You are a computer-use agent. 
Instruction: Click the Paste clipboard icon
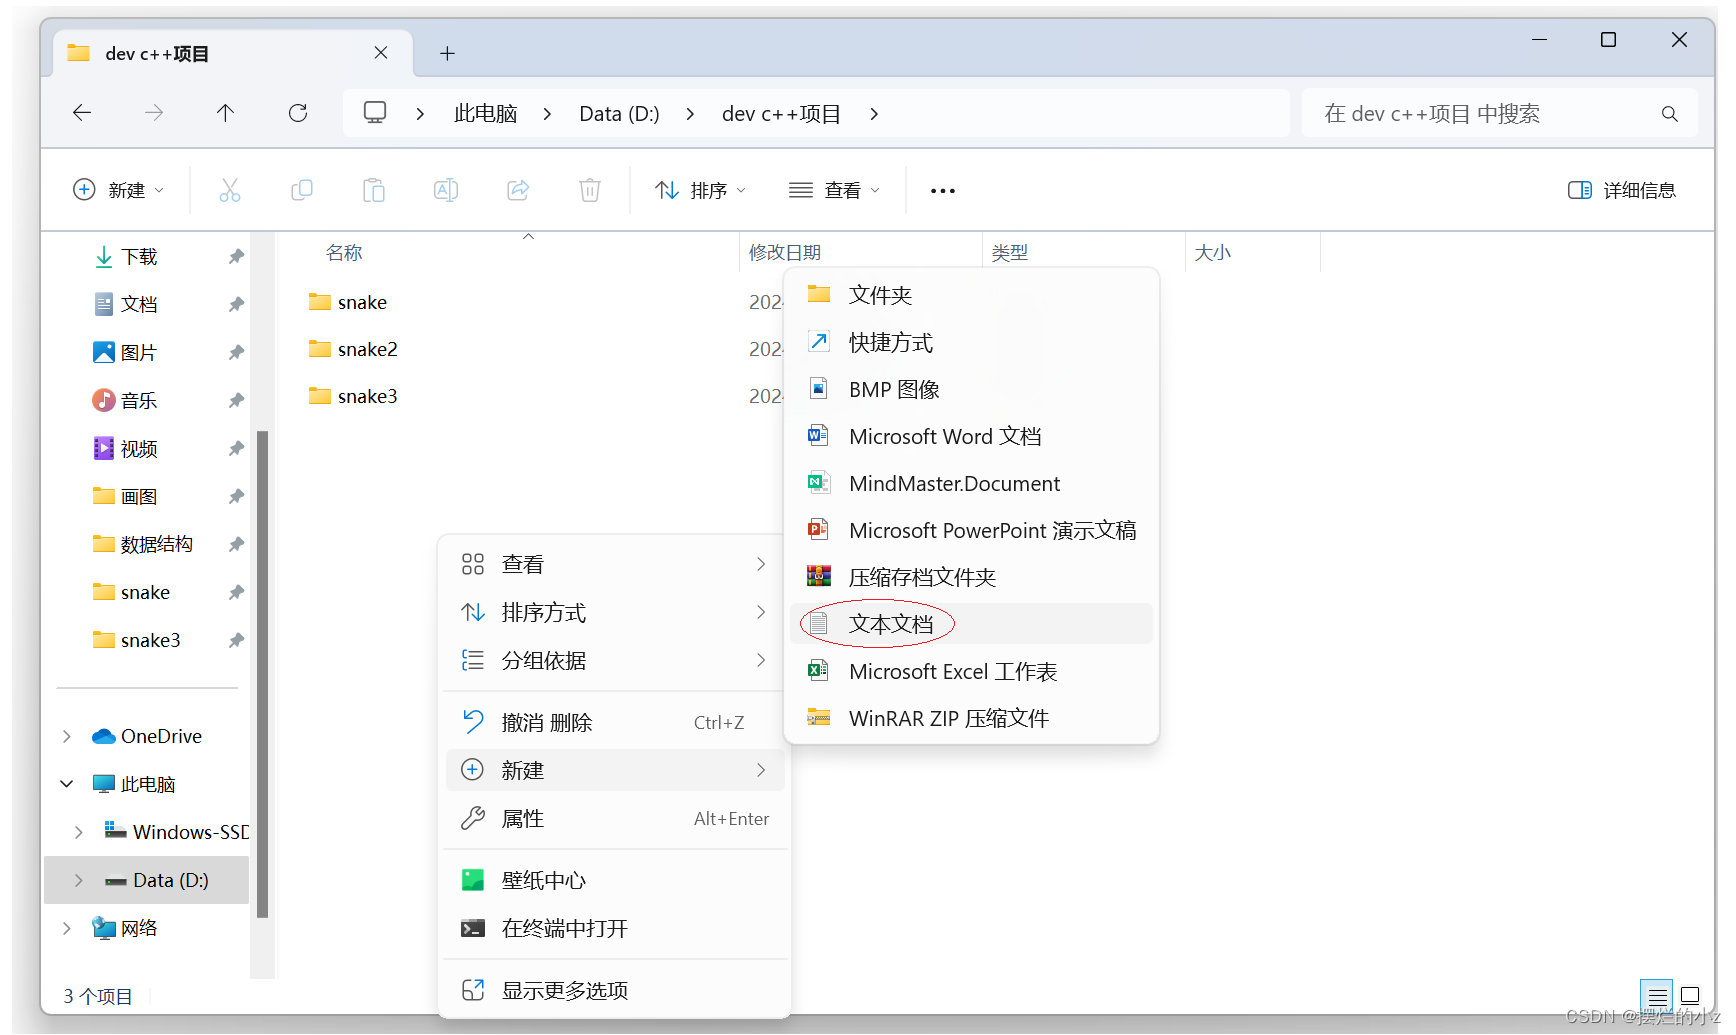374,190
